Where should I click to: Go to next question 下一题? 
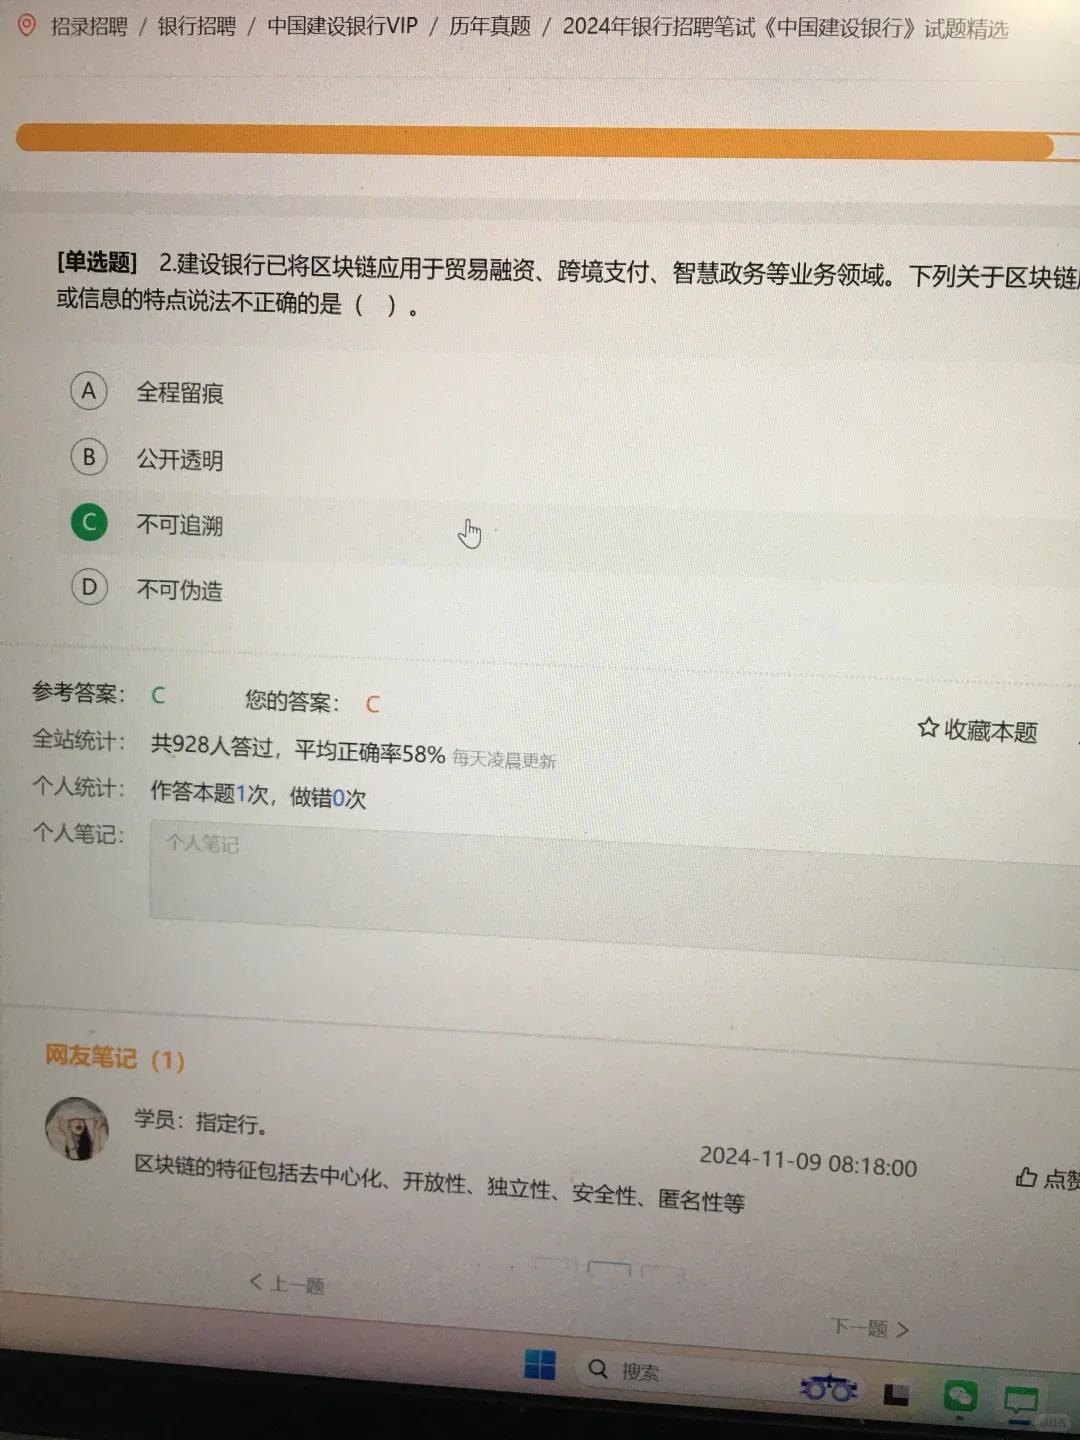[870, 1328]
